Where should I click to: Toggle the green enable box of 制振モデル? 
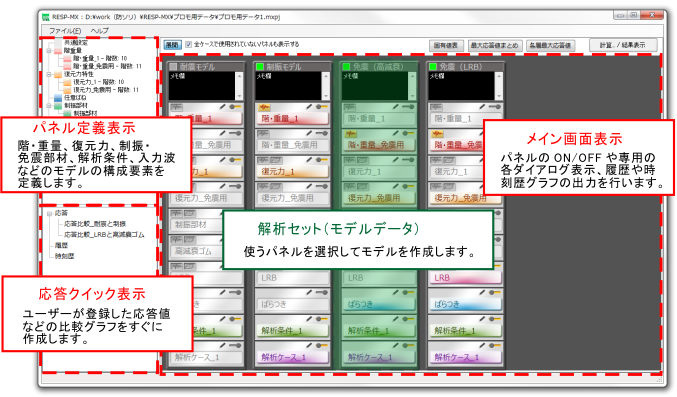[259, 67]
